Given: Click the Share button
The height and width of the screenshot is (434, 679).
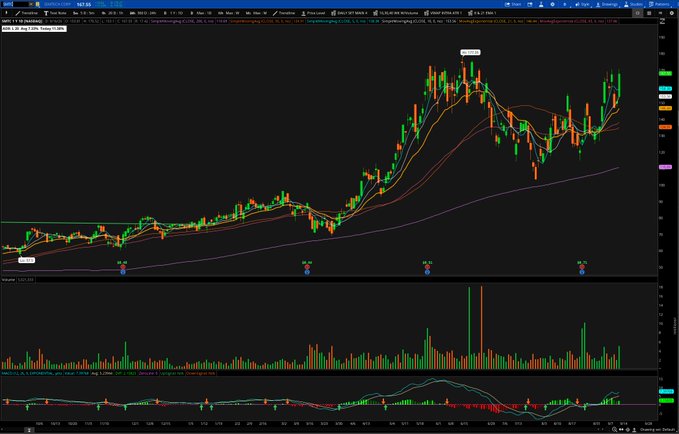Looking at the screenshot, I should (x=513, y=4).
